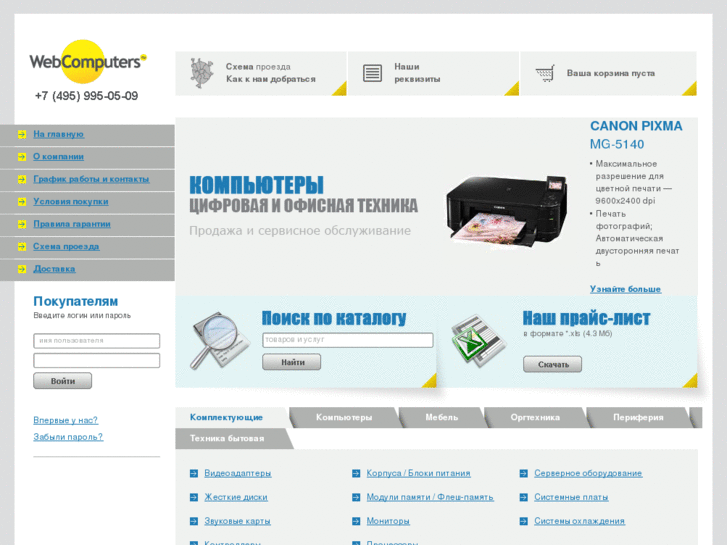Open Мониторы category link
The width and height of the screenshot is (727, 545).
[388, 521]
